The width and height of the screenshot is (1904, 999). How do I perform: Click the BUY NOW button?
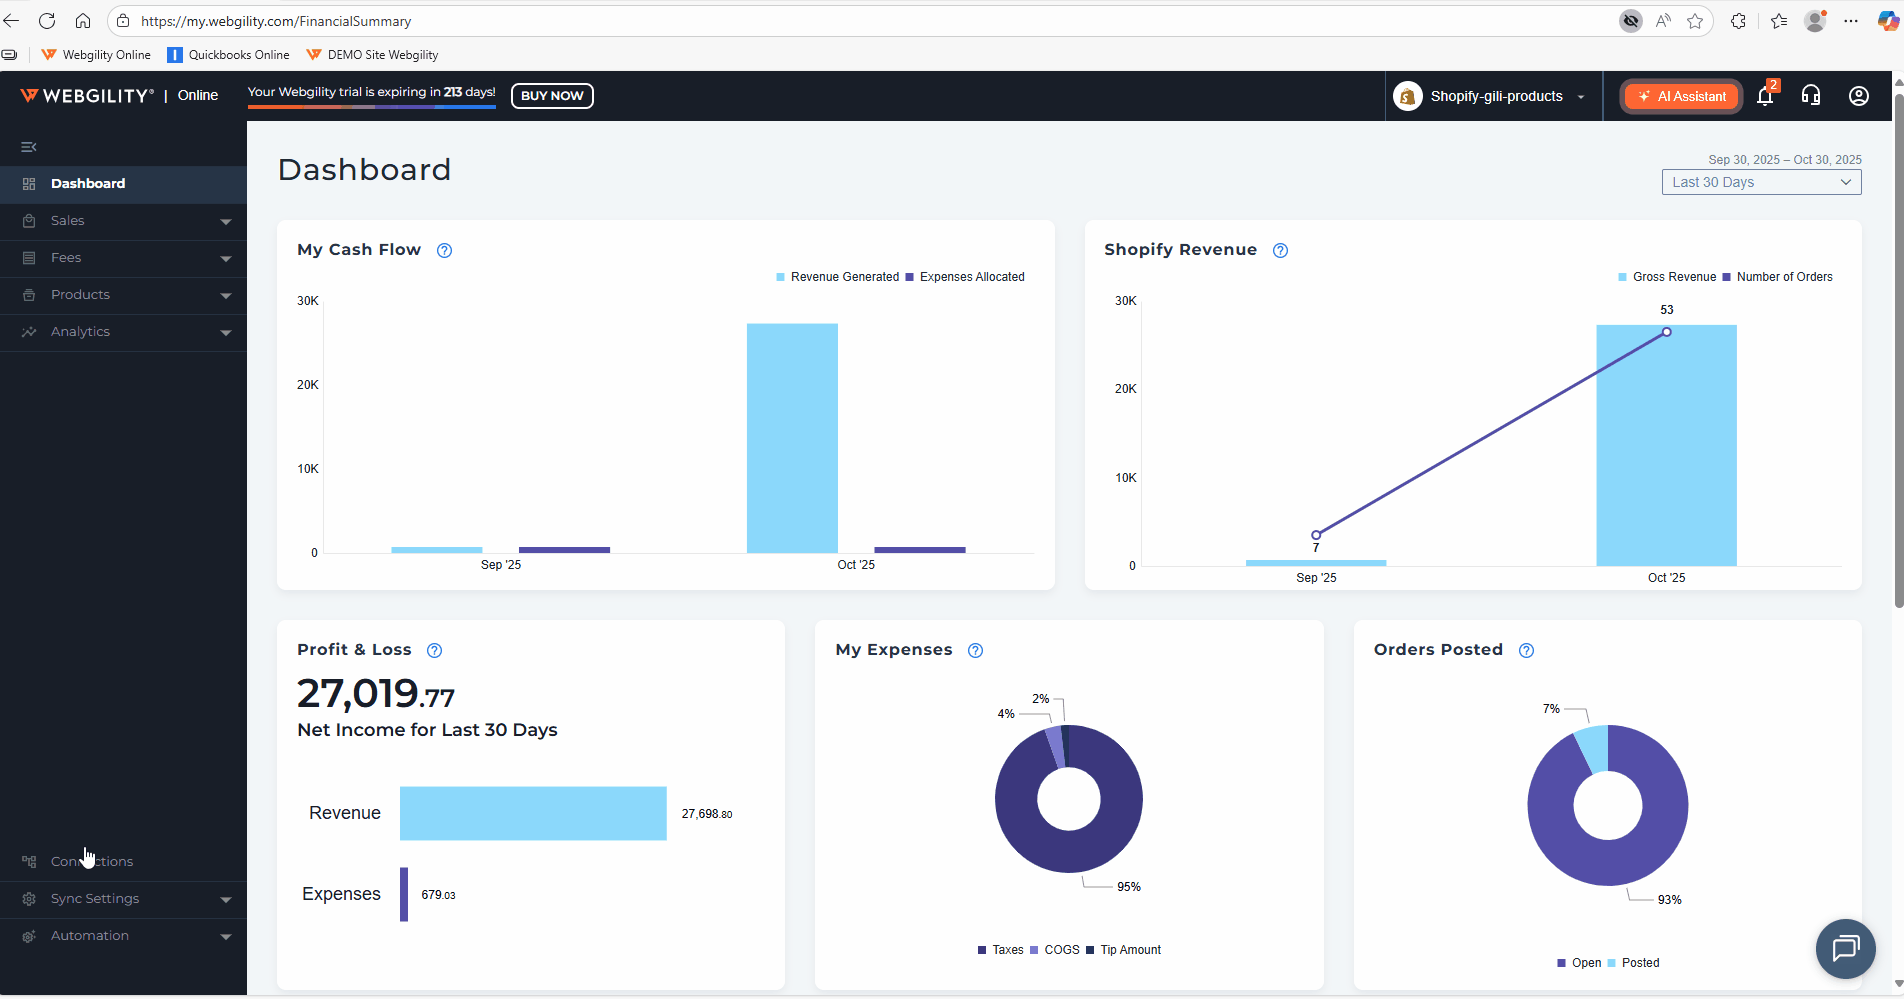click(552, 96)
